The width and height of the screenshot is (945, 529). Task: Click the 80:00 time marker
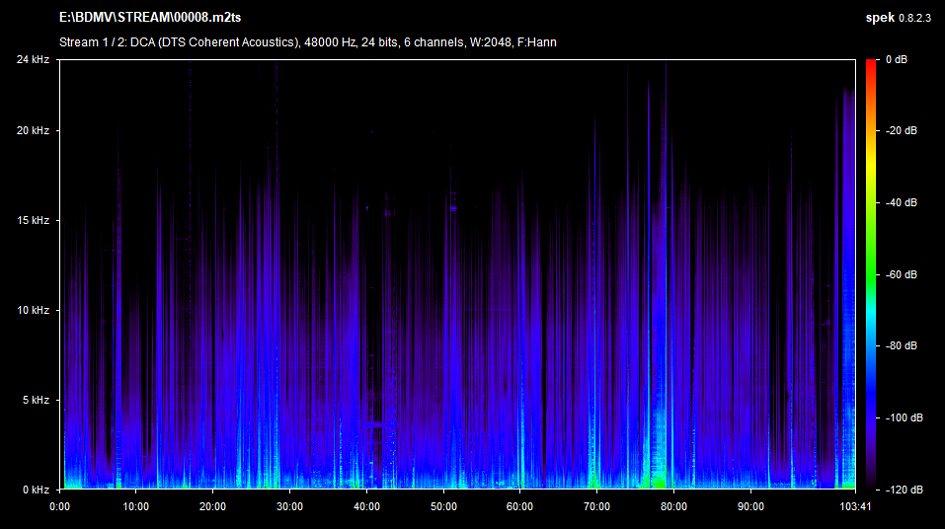(x=674, y=505)
